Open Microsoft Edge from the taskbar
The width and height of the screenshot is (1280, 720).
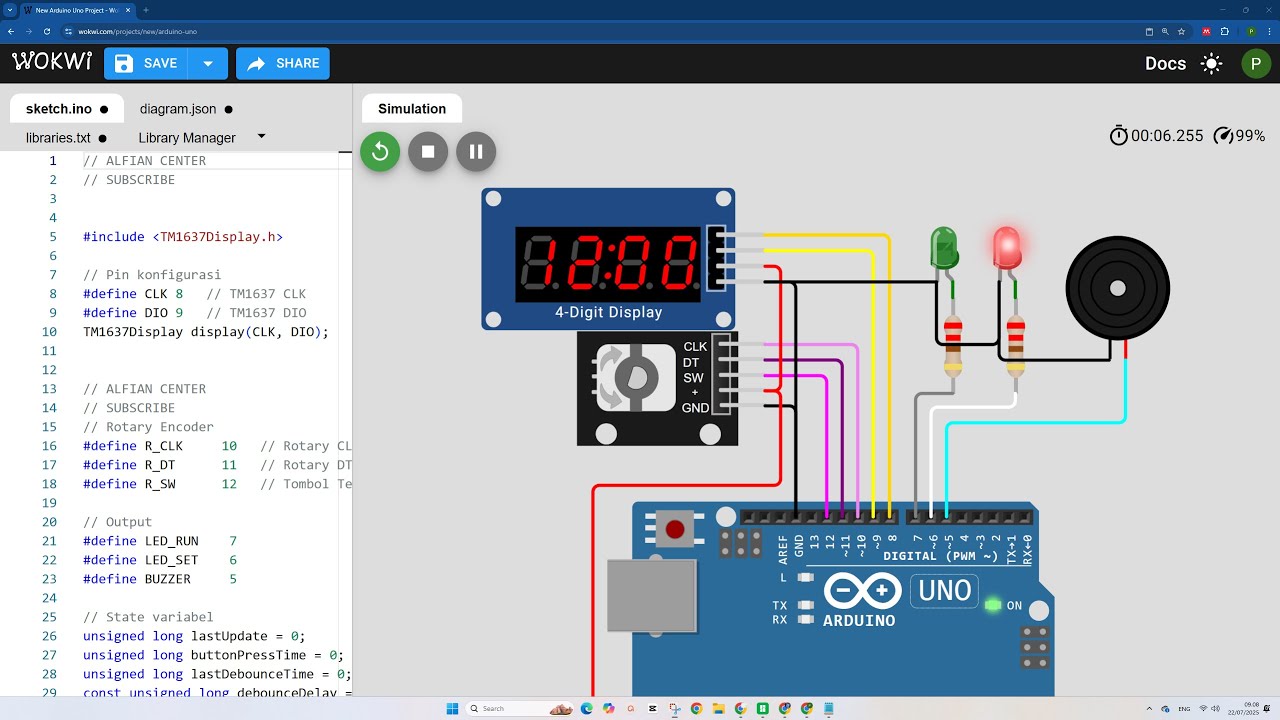coord(586,708)
